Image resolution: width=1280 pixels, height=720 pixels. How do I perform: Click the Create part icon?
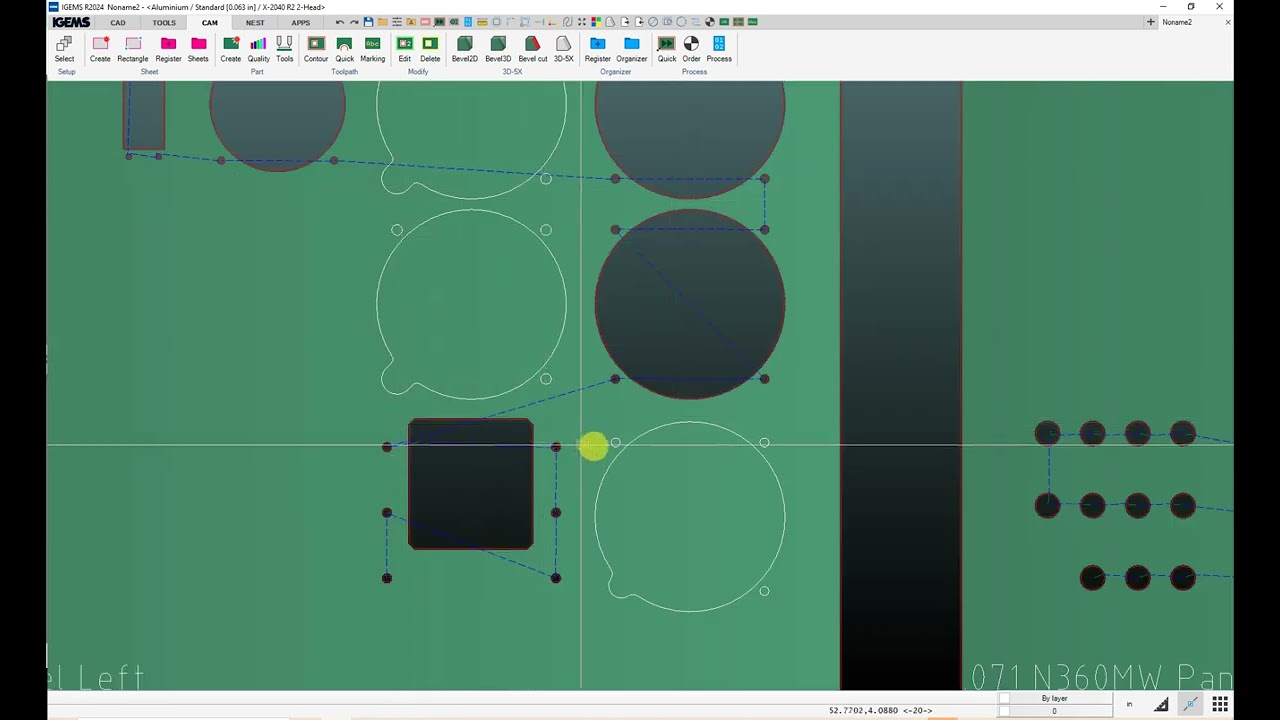click(230, 49)
